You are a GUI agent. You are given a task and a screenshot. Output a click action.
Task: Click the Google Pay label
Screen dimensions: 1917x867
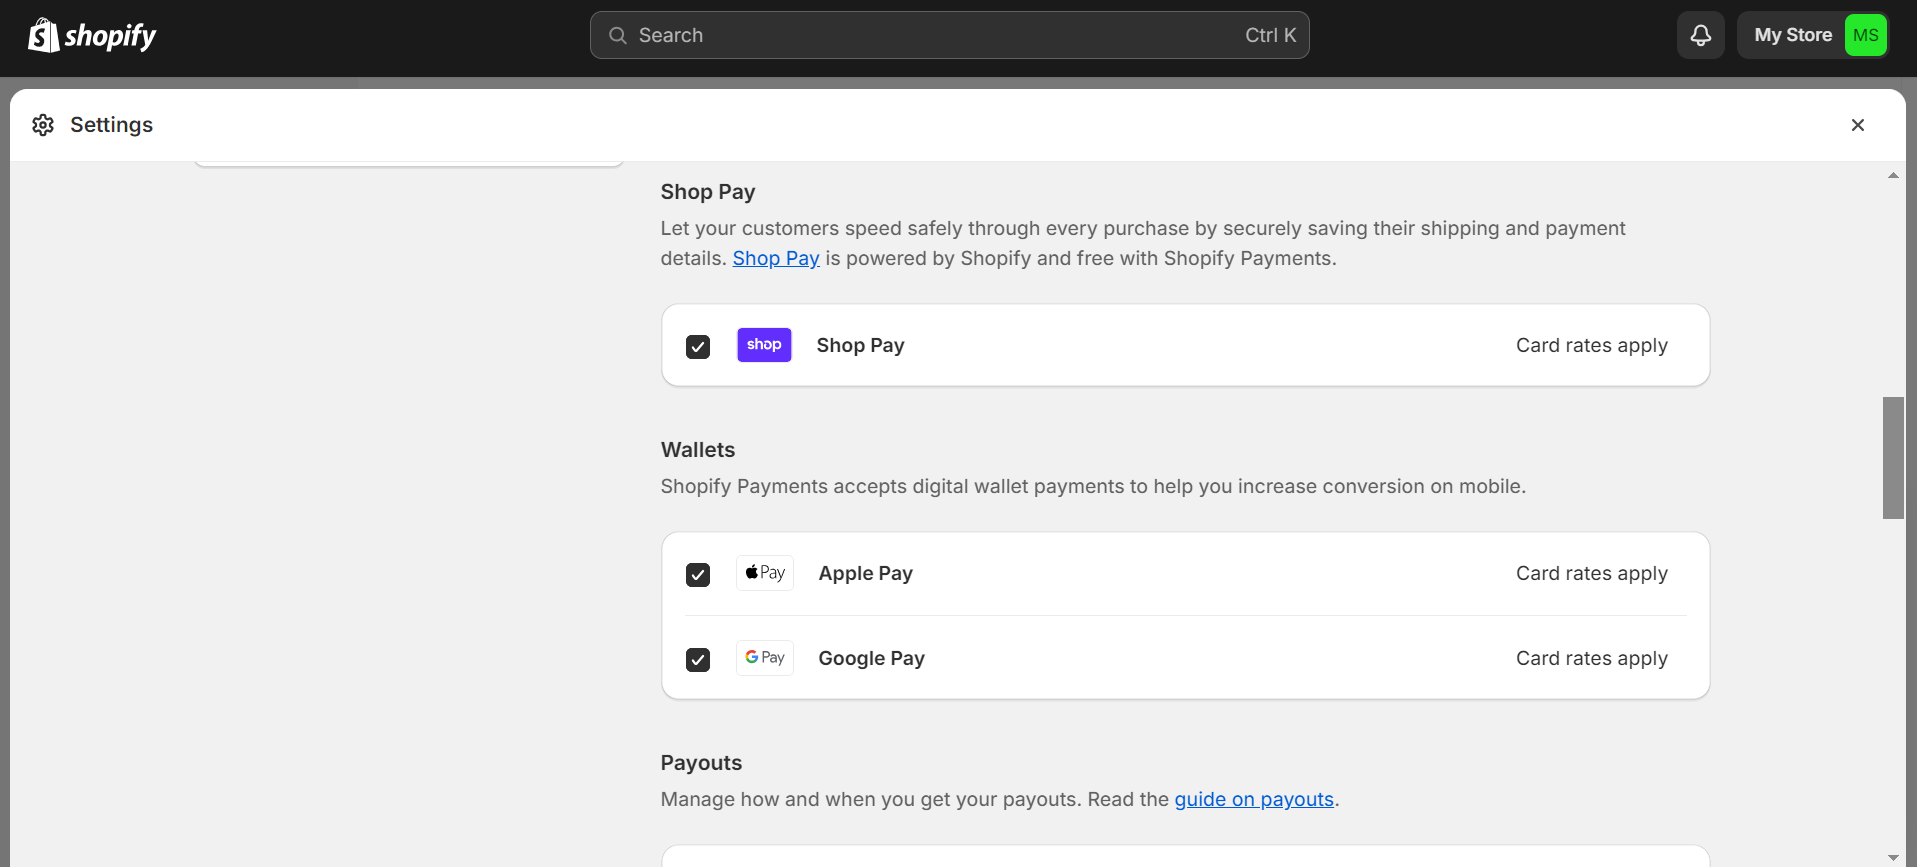872,658
